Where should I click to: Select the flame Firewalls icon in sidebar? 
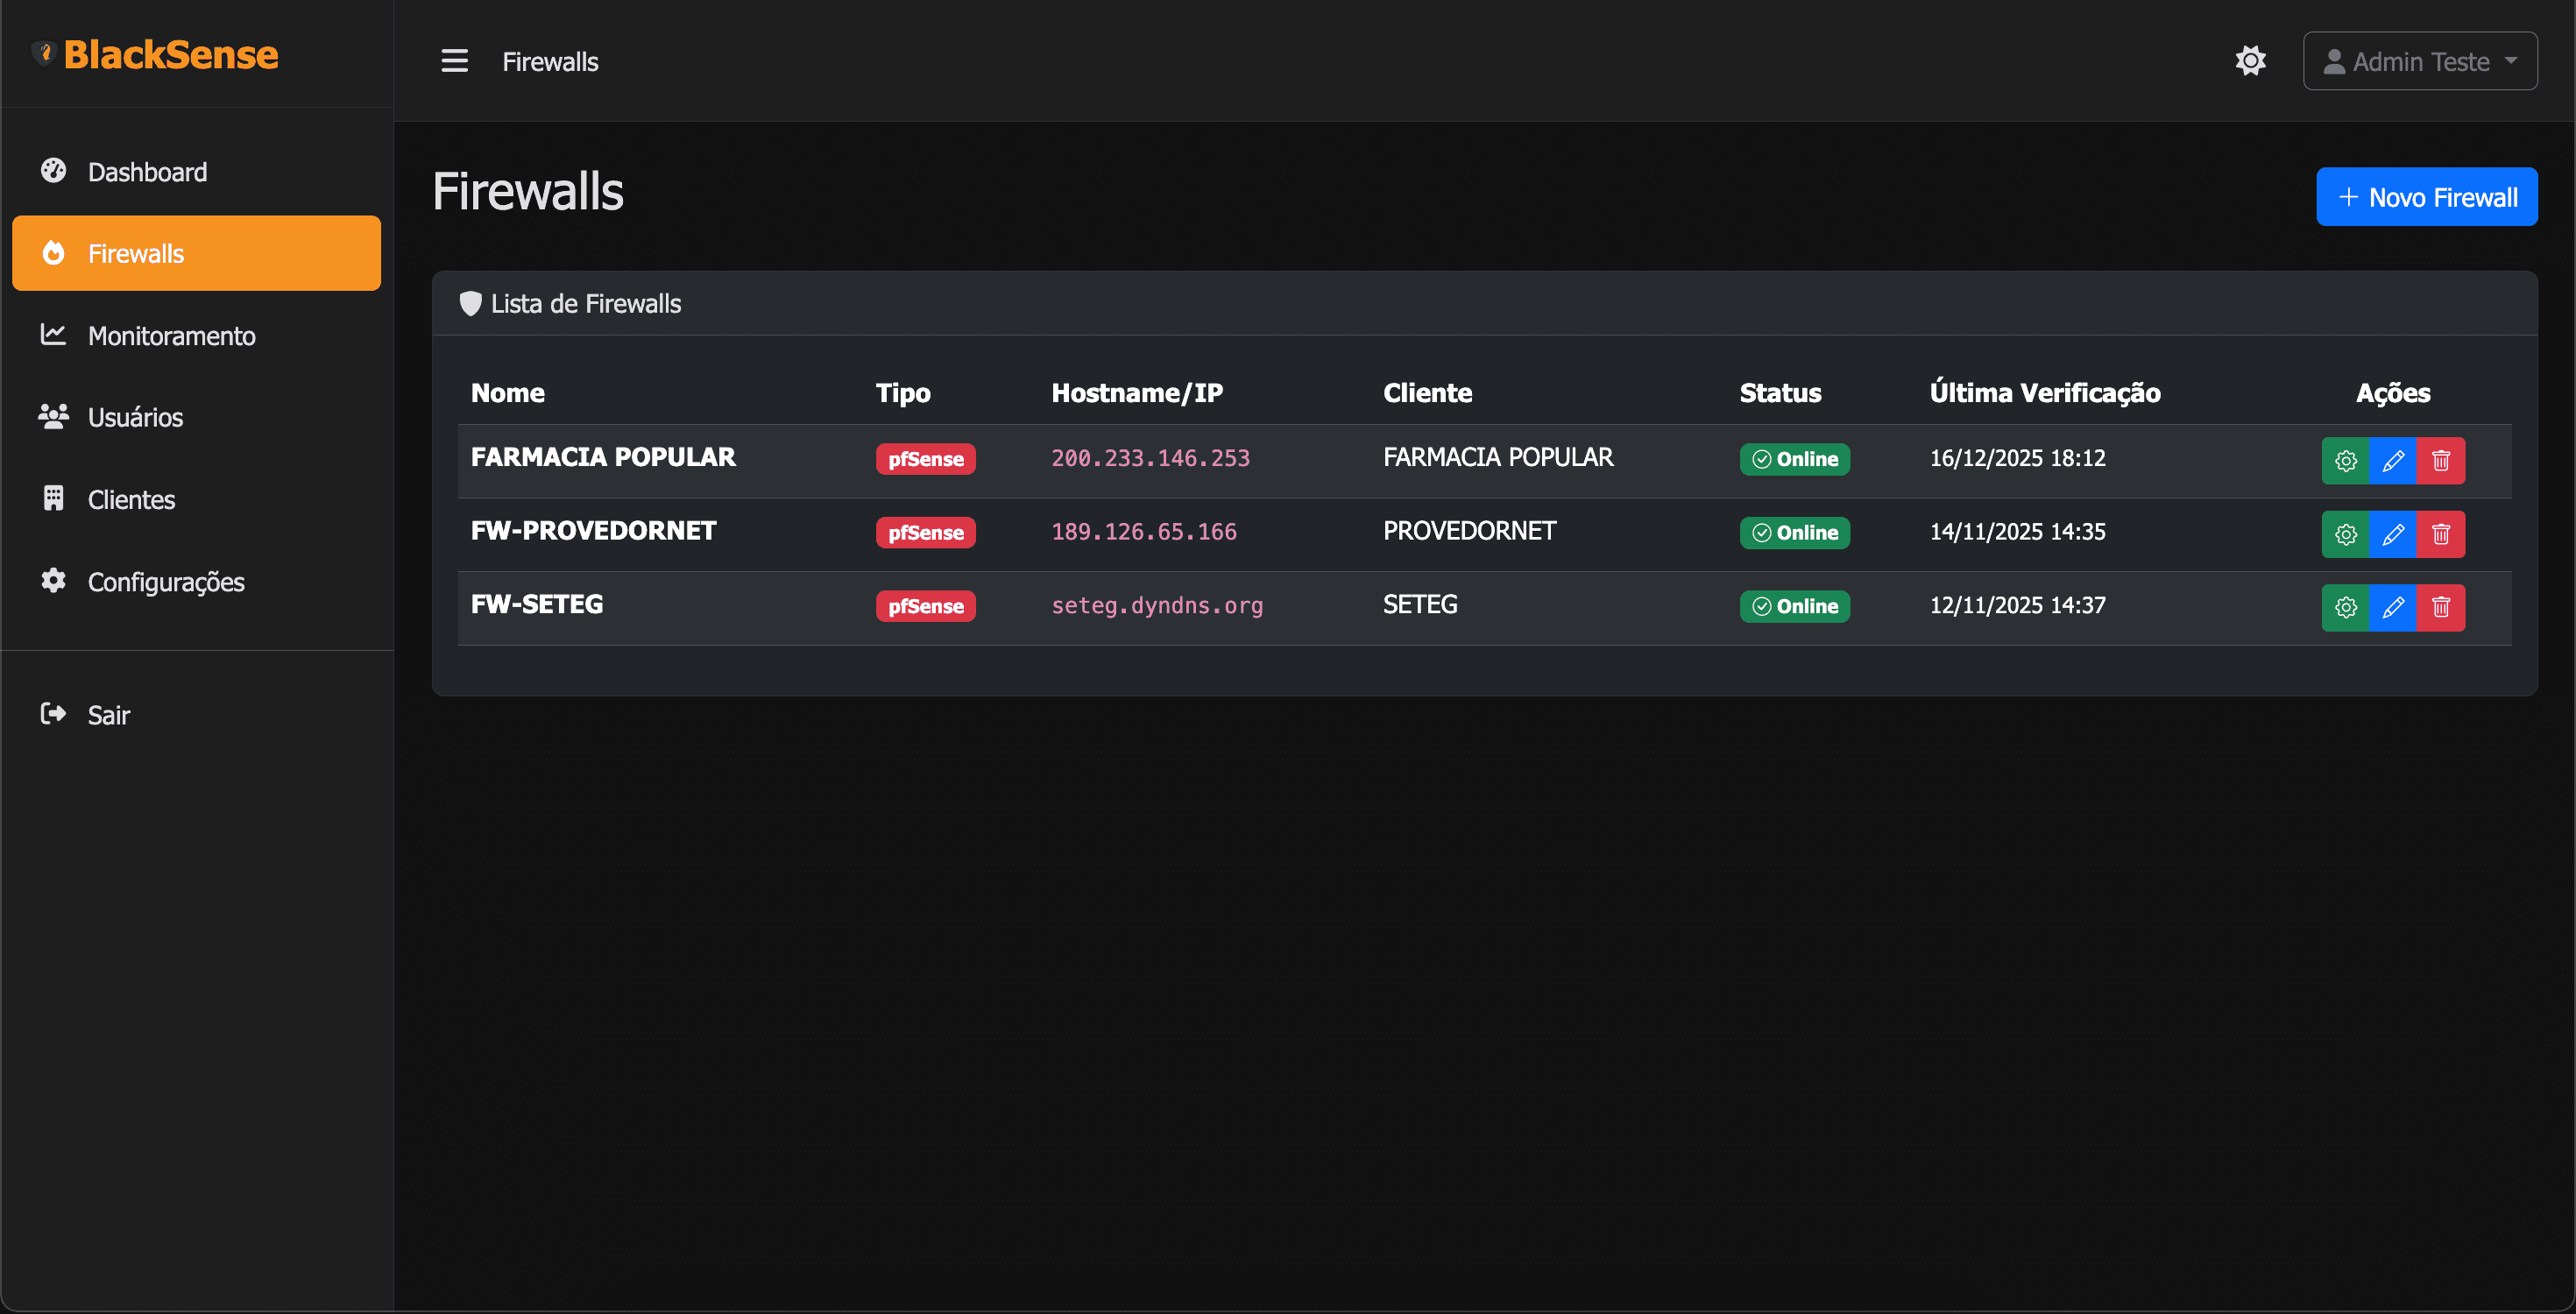tap(53, 253)
